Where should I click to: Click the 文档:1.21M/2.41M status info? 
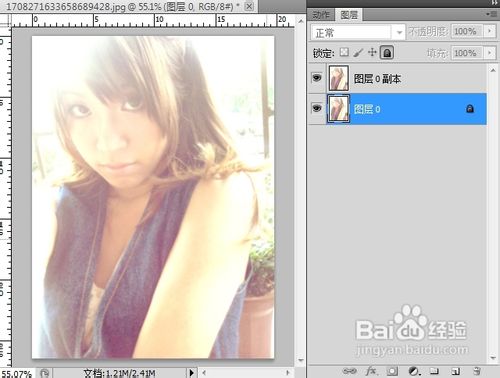pyautogui.click(x=119, y=373)
